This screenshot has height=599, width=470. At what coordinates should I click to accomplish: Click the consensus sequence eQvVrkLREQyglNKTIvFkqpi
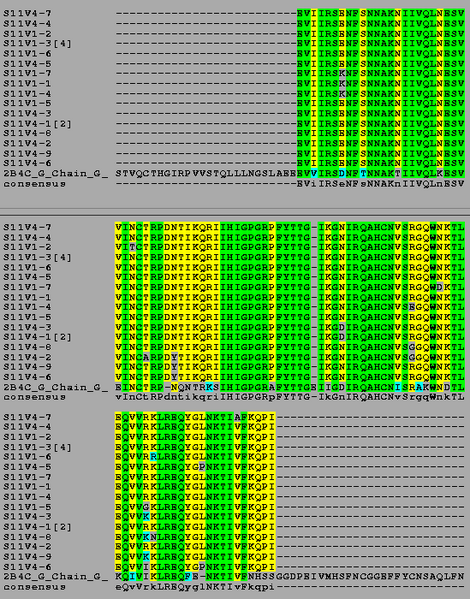click(195, 587)
